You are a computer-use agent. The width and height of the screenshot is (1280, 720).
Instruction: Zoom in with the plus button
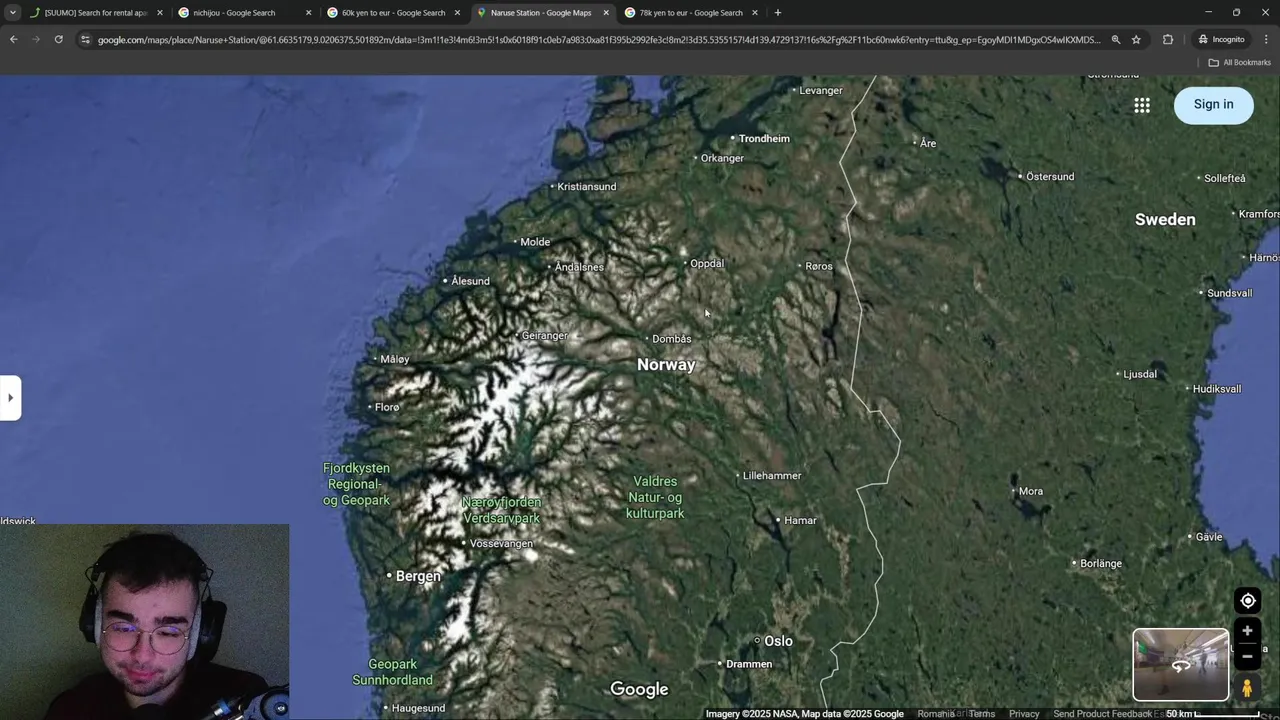(1247, 631)
